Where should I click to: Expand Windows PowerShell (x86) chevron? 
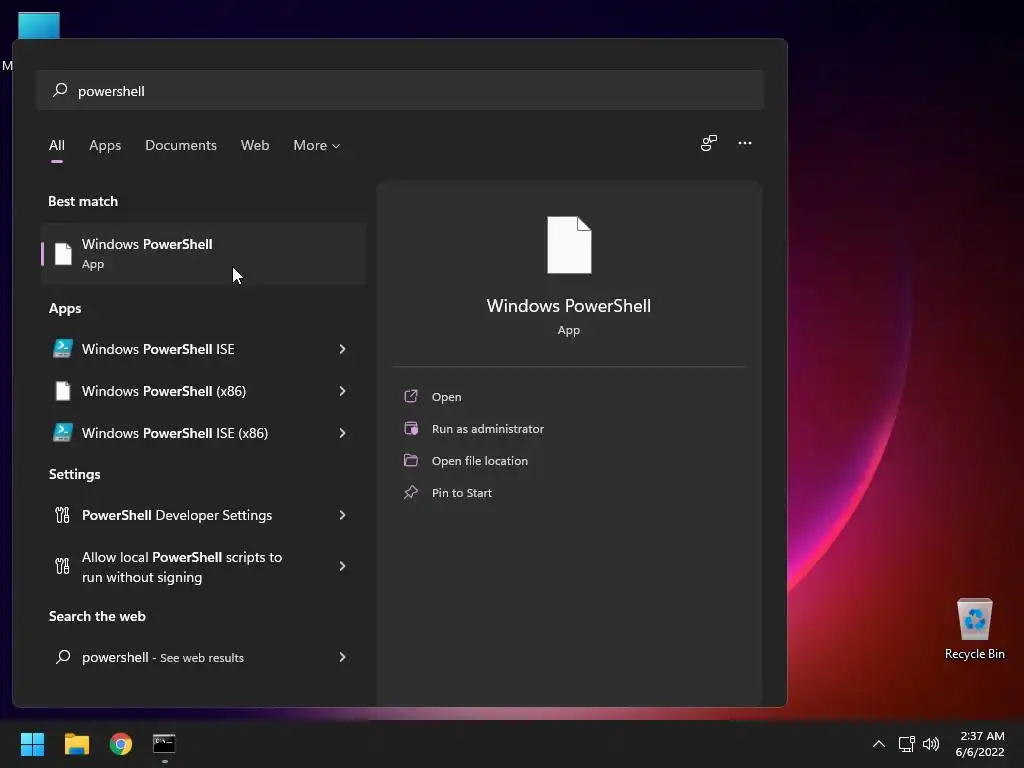tap(342, 391)
